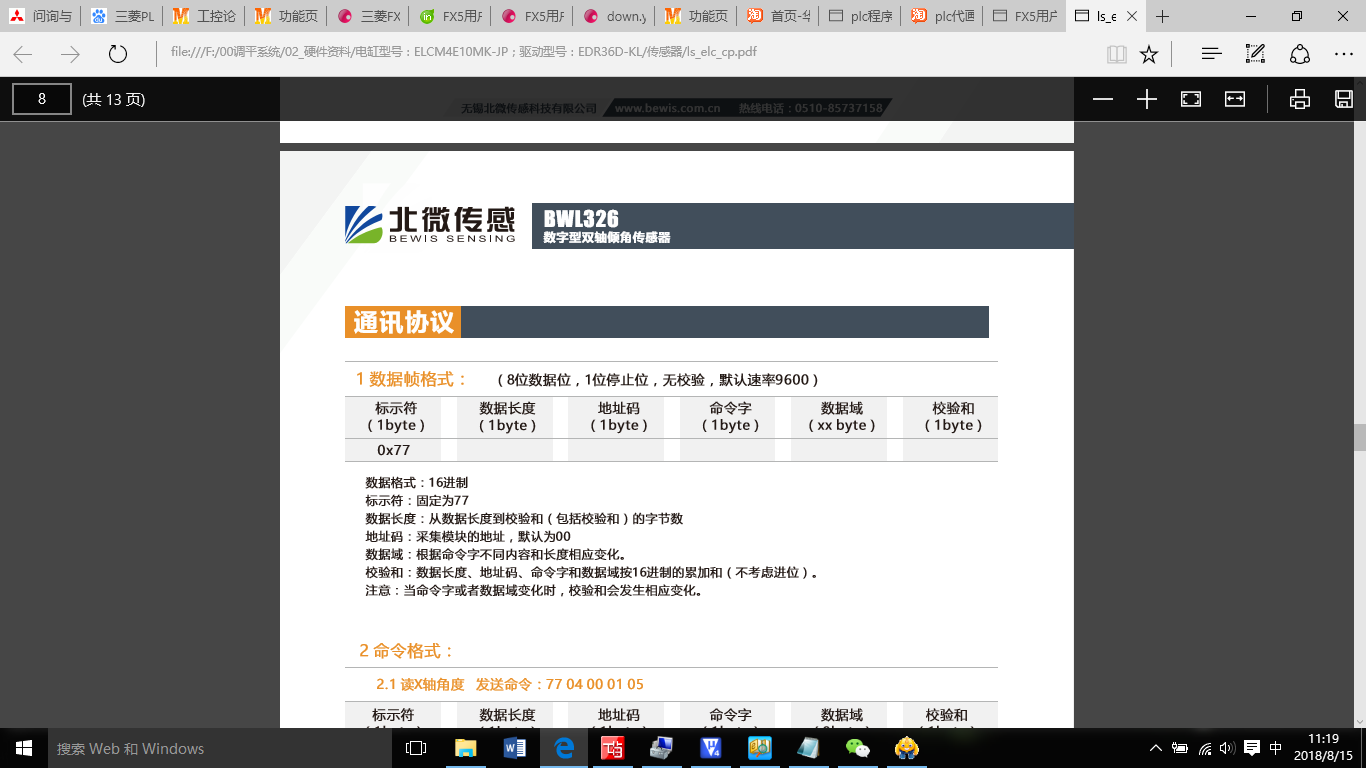Zoom out the PDF with minus icon
Viewport: 1366px width, 768px height.
pos(1103,99)
